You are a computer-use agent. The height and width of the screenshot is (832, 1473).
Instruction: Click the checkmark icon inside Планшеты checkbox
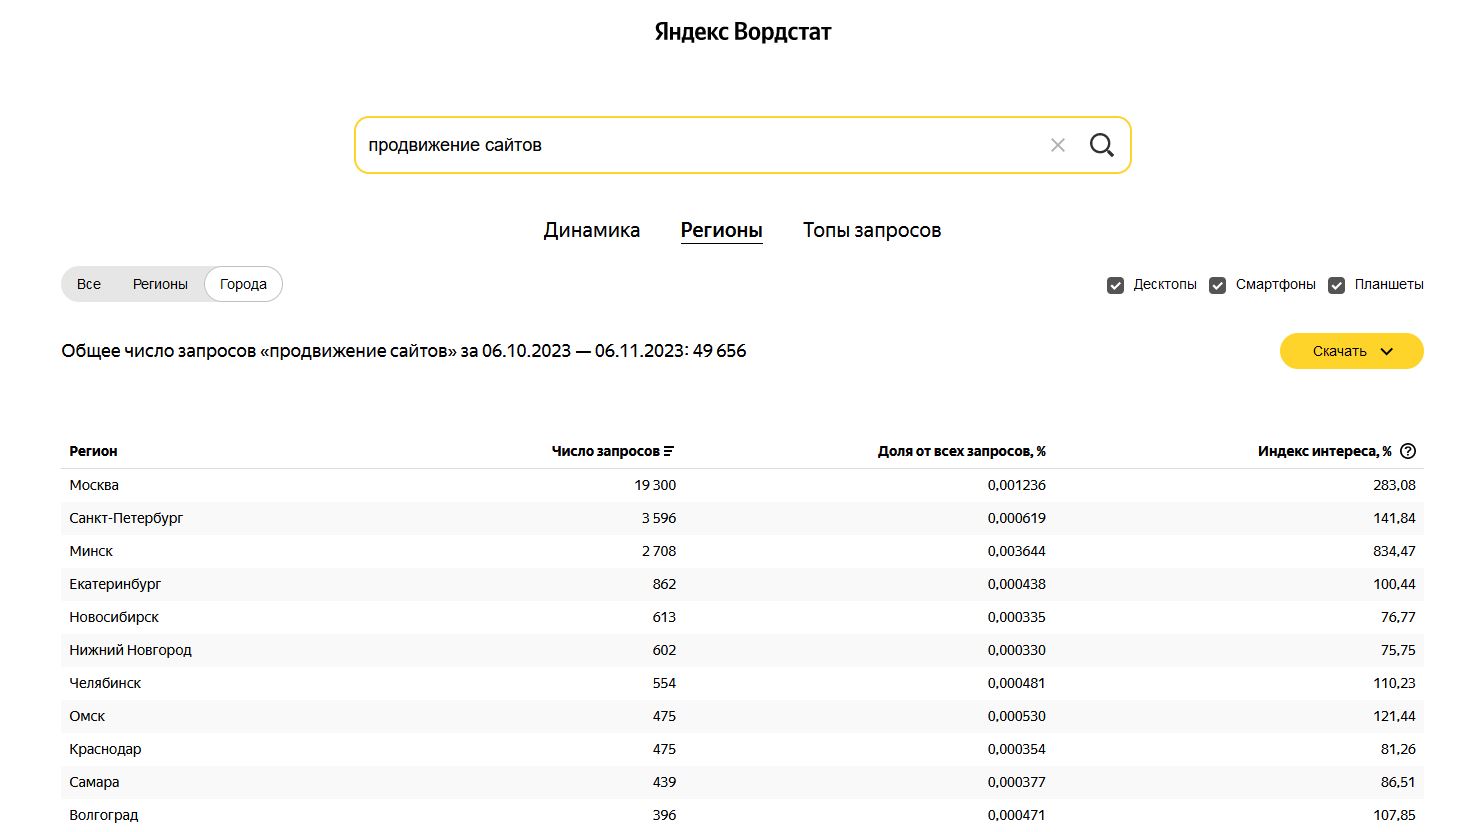click(x=1337, y=284)
